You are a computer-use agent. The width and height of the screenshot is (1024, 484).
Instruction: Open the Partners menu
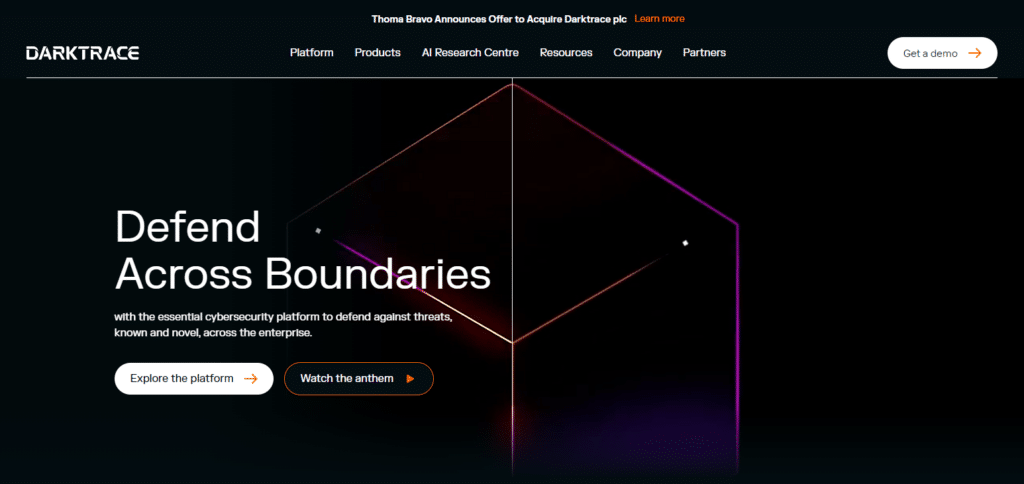(704, 53)
